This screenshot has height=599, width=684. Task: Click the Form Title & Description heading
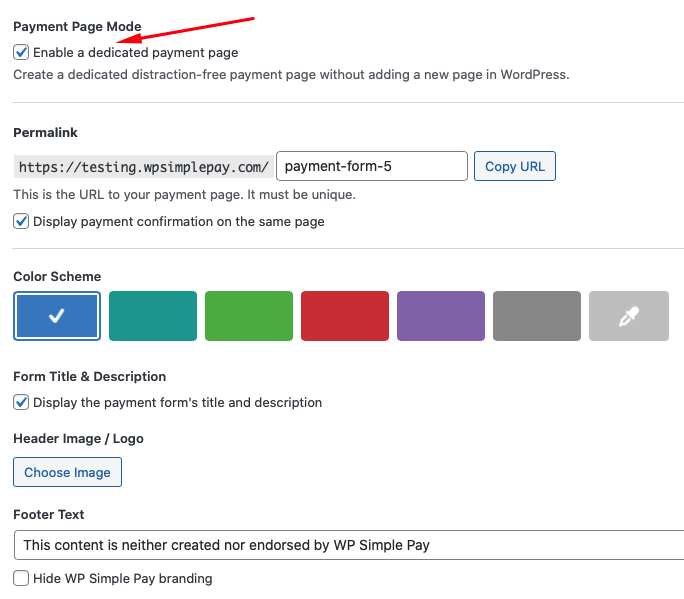click(x=89, y=376)
